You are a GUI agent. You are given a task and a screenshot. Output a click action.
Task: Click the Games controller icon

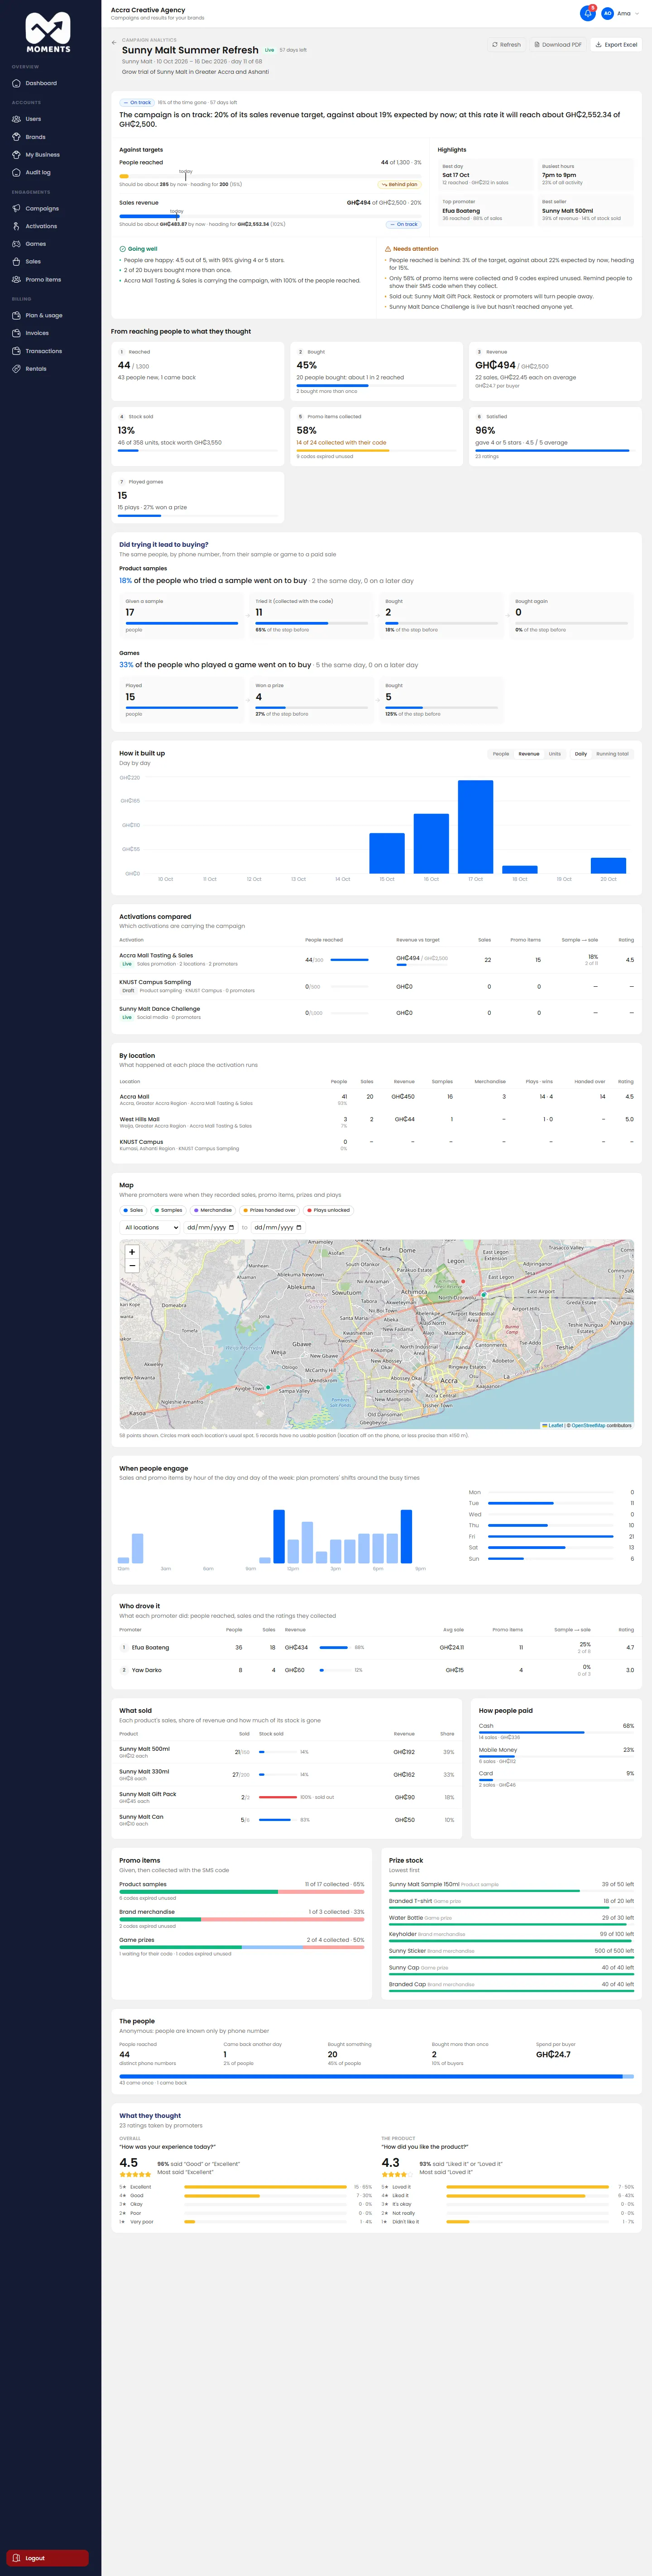tap(16, 244)
